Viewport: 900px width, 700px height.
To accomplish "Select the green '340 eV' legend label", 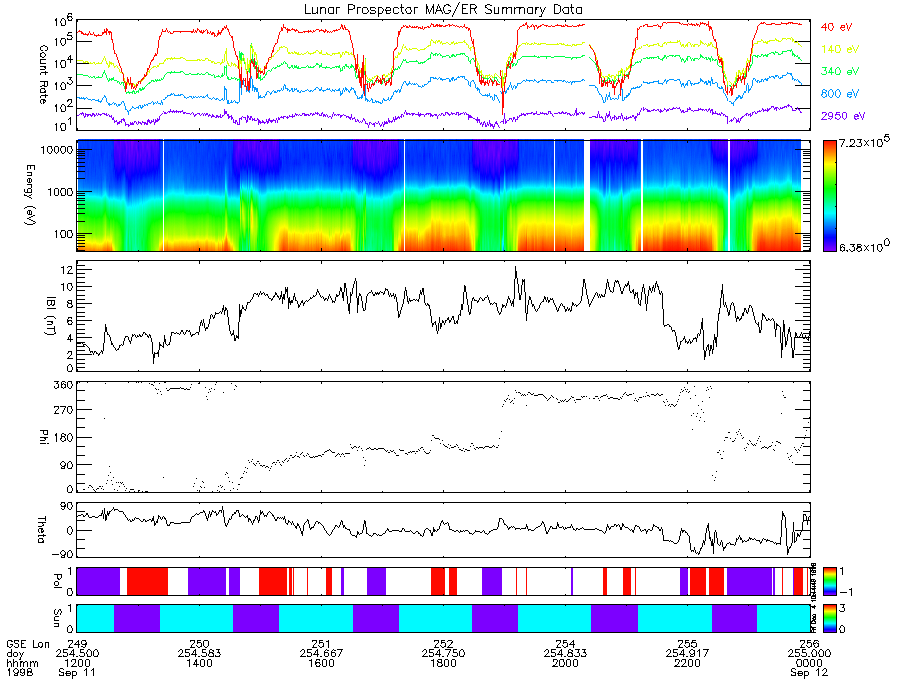I will (840, 71).
